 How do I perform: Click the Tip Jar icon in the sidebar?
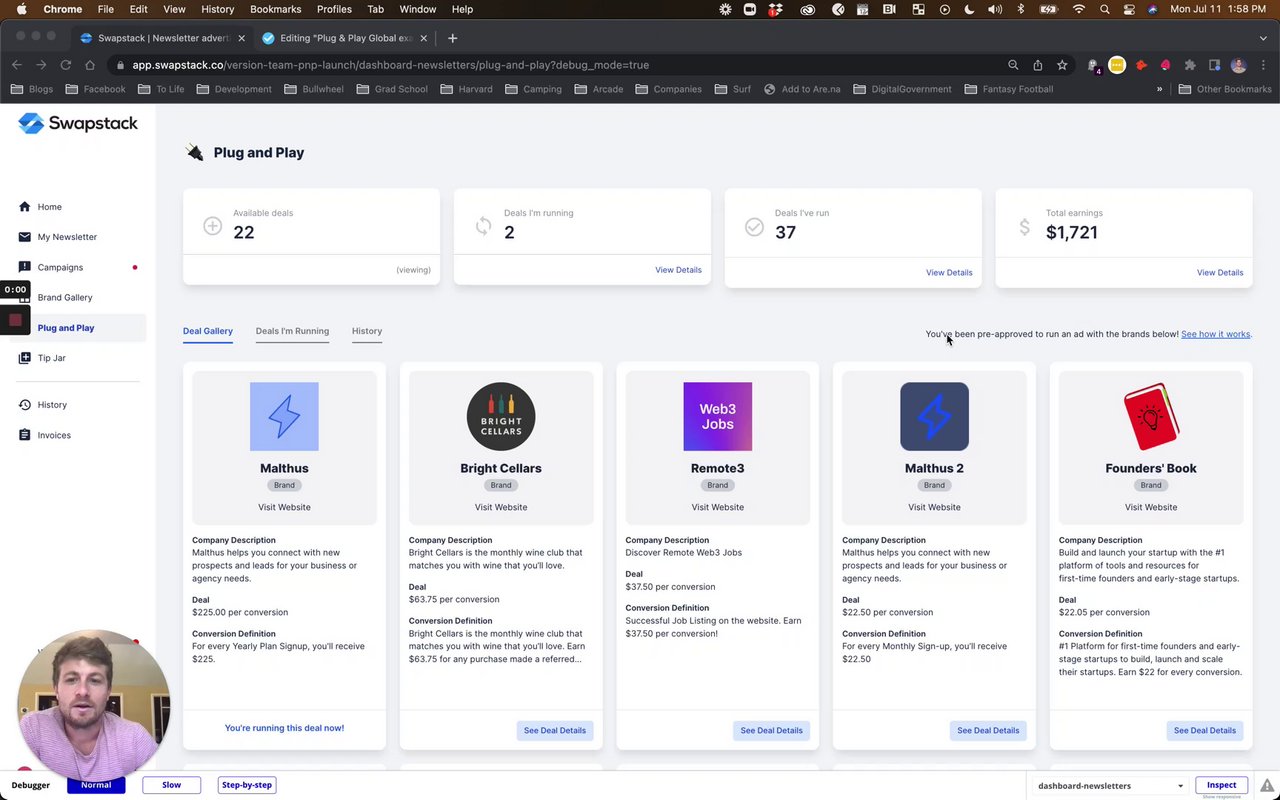click(x=25, y=358)
